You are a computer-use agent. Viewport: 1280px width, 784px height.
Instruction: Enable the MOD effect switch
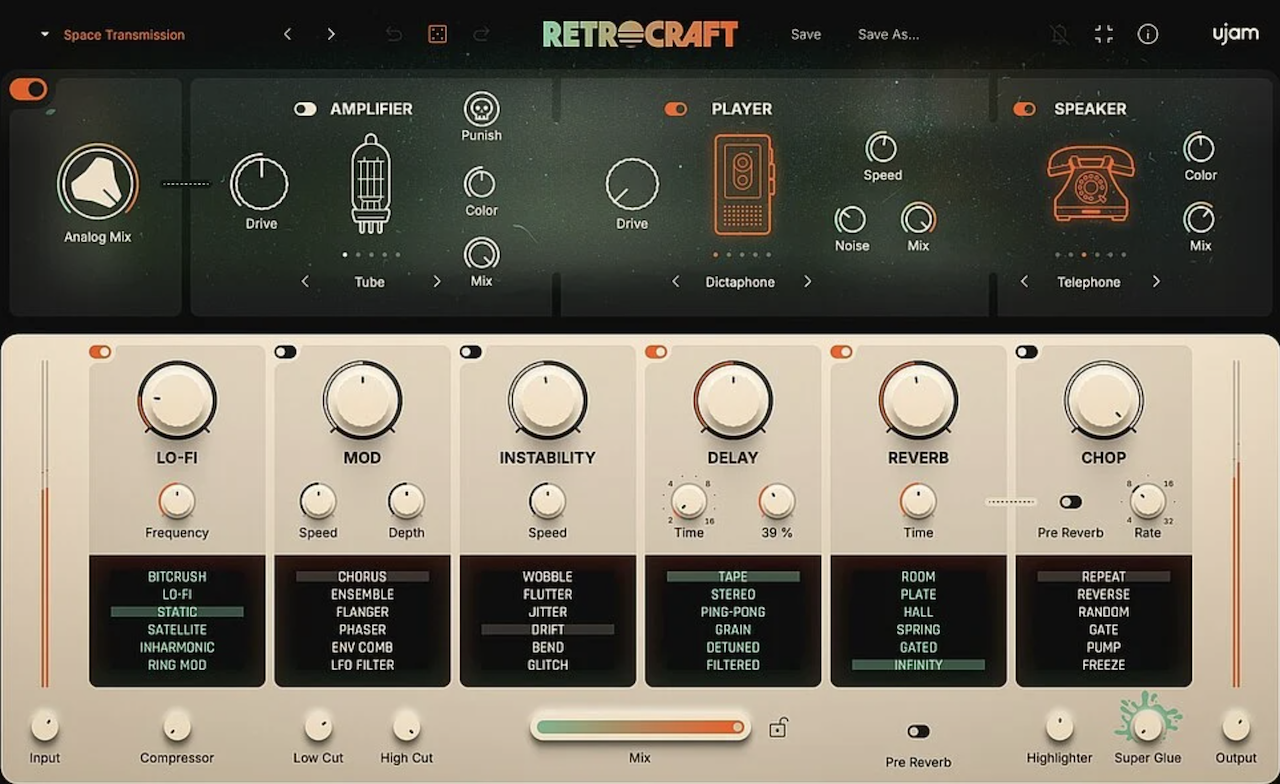click(286, 352)
